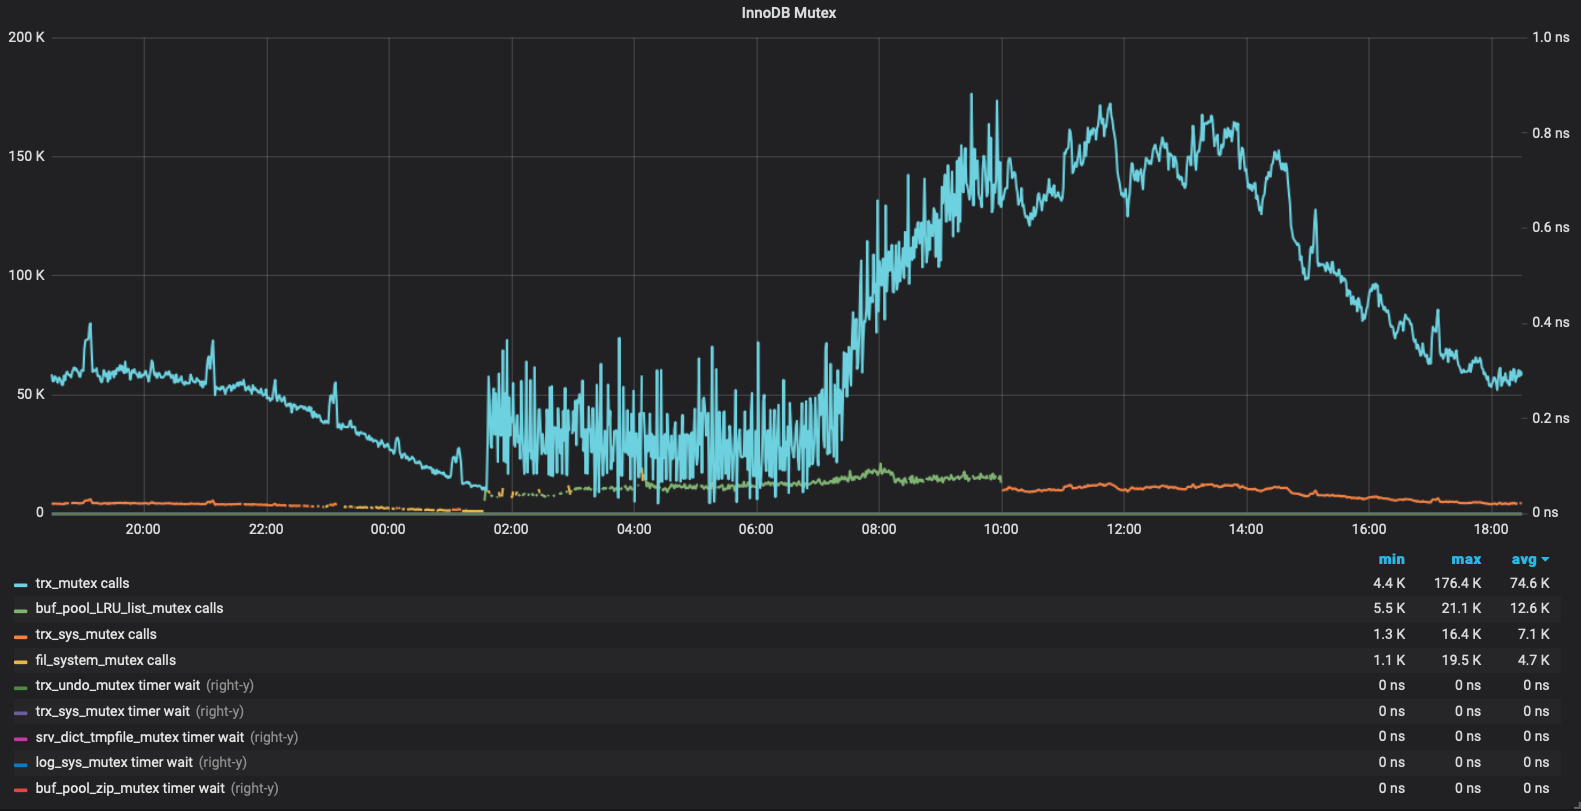This screenshot has height=811, width=1581.
Task: Click the 04:00 time axis label
Action: 634,529
